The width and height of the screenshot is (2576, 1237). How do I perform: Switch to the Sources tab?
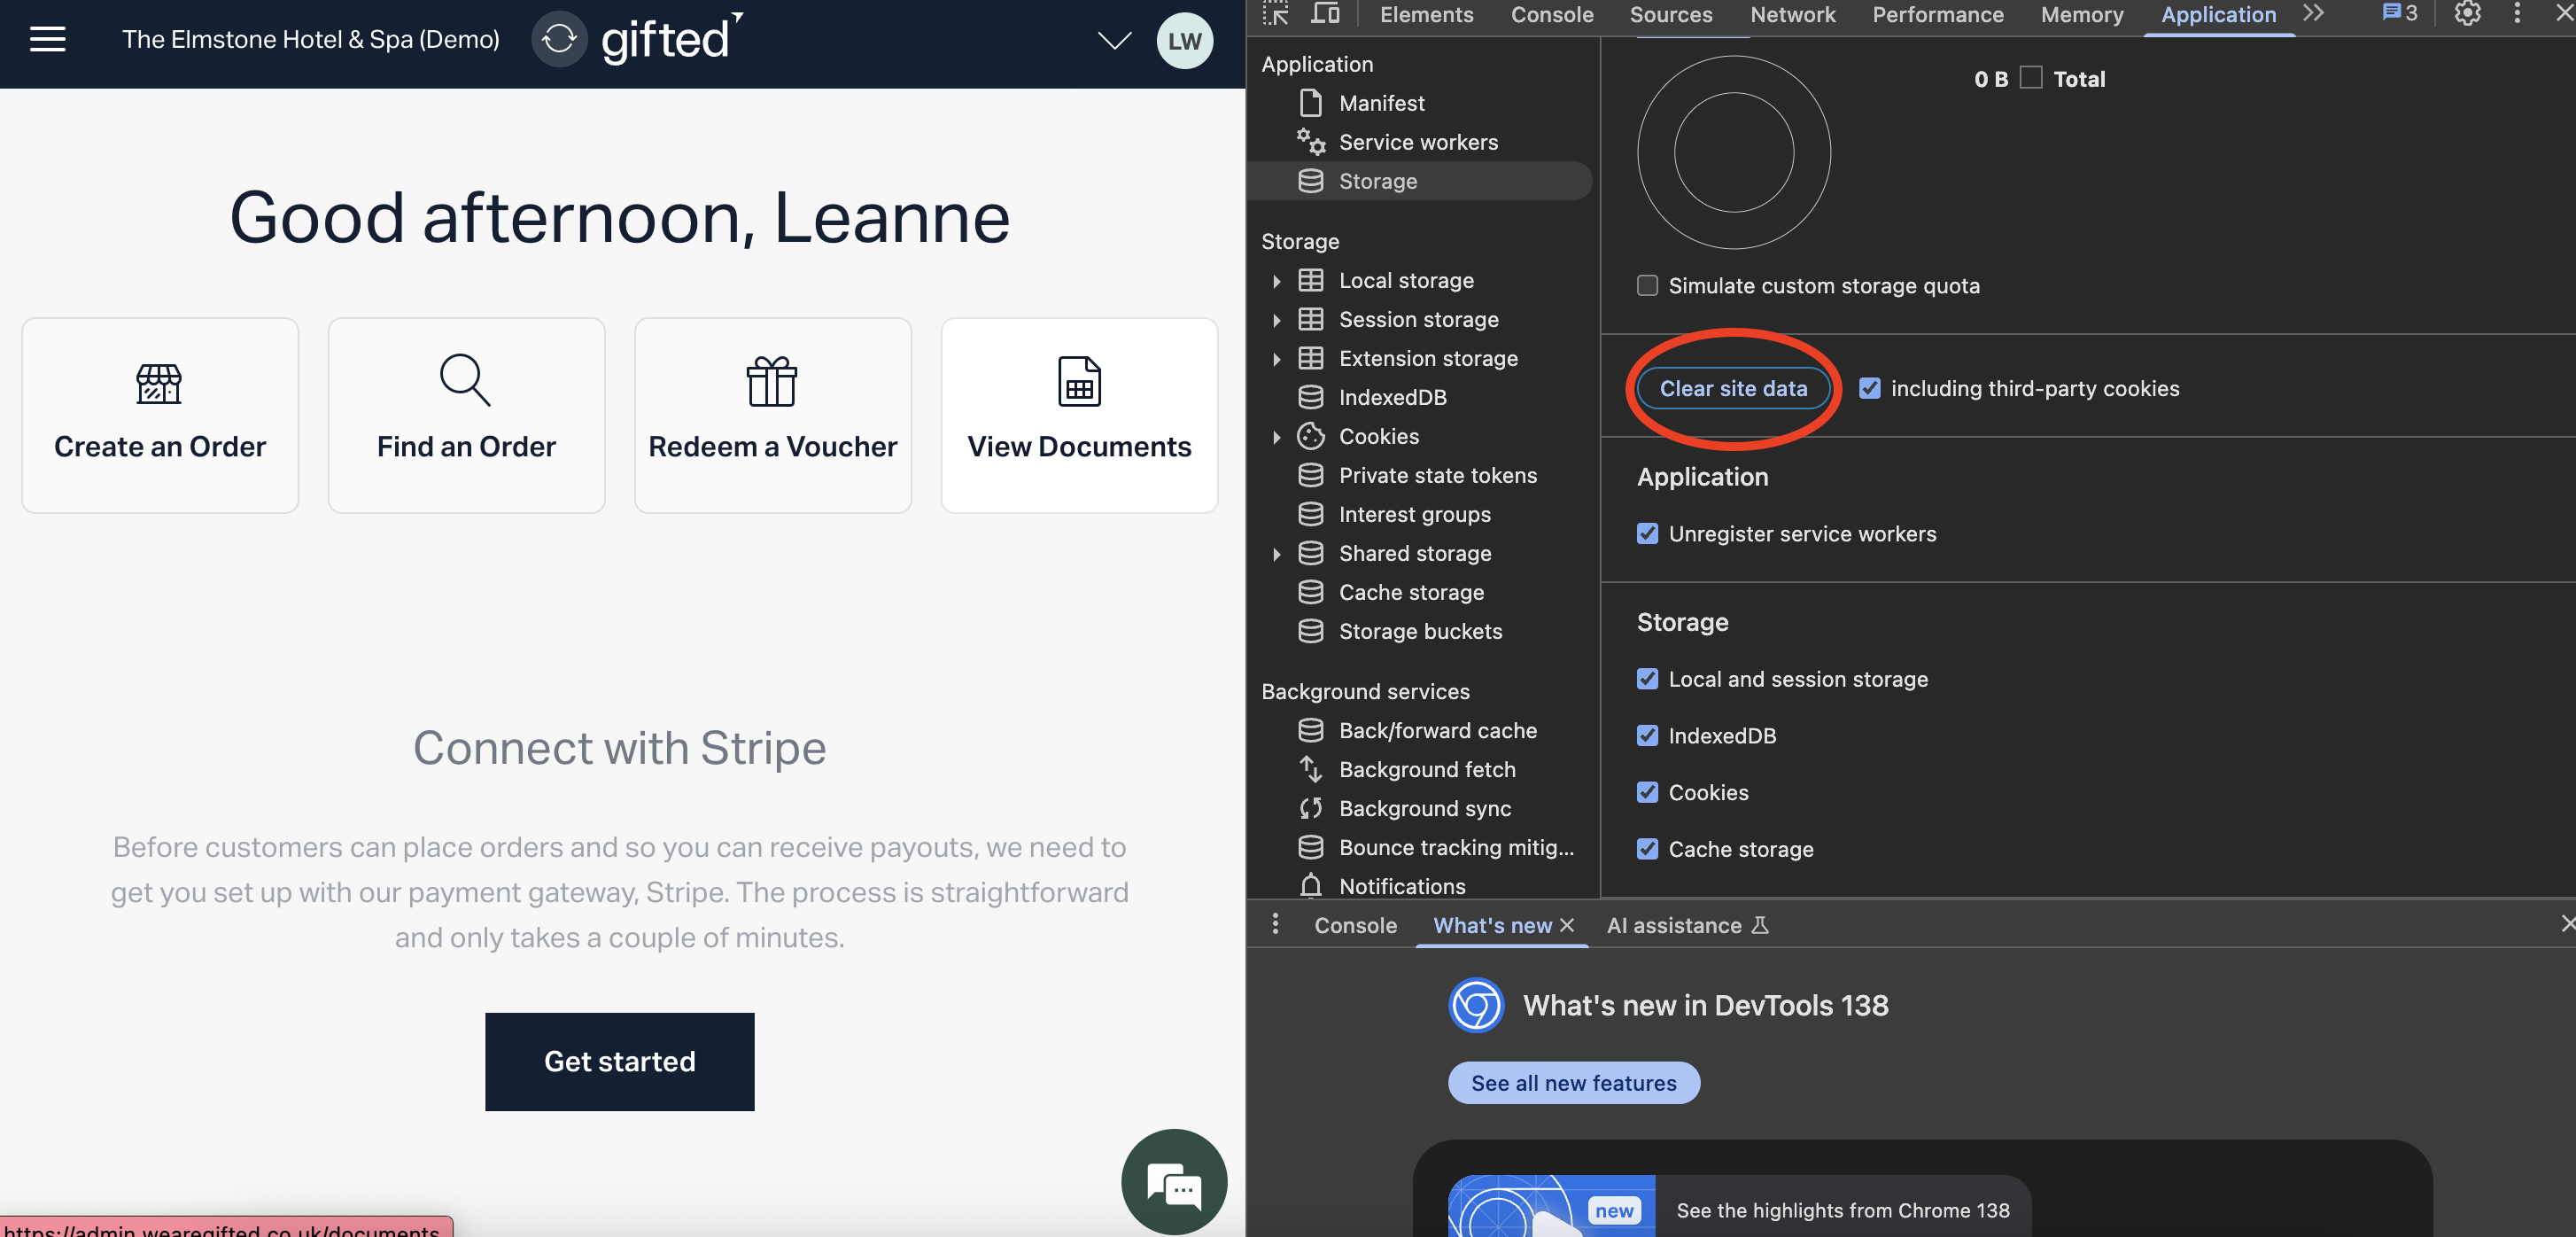pyautogui.click(x=1670, y=14)
